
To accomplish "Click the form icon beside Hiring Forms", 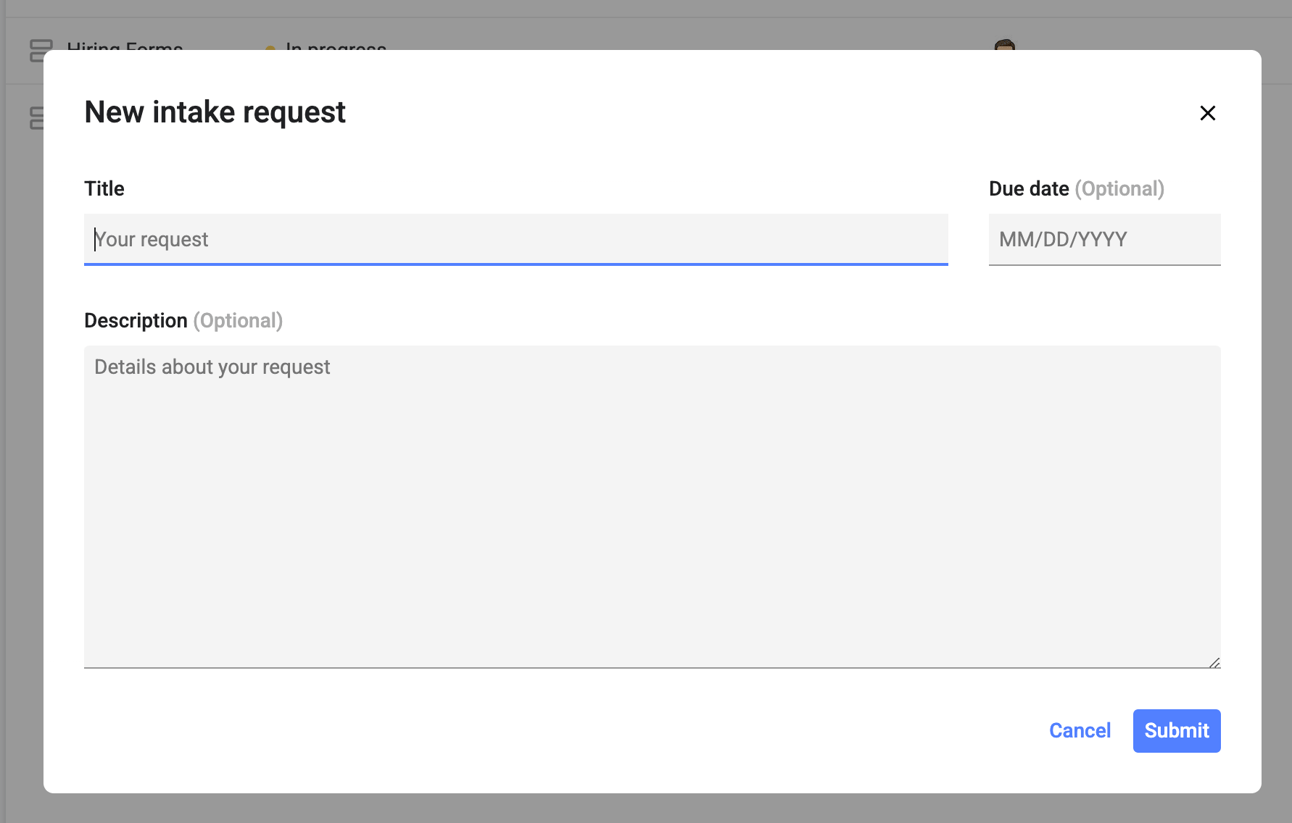I will tap(39, 47).
